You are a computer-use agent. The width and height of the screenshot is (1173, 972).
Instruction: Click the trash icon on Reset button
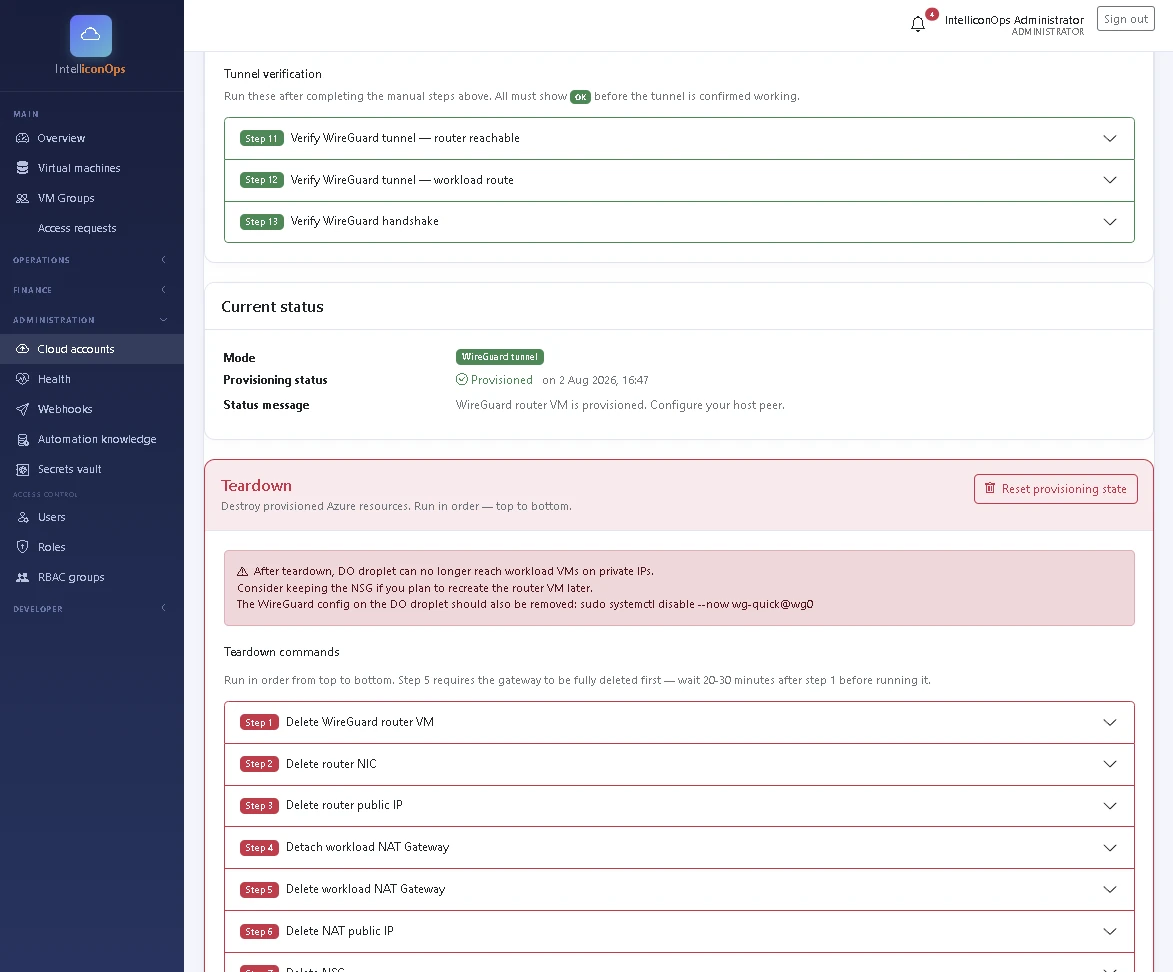pyautogui.click(x=990, y=488)
